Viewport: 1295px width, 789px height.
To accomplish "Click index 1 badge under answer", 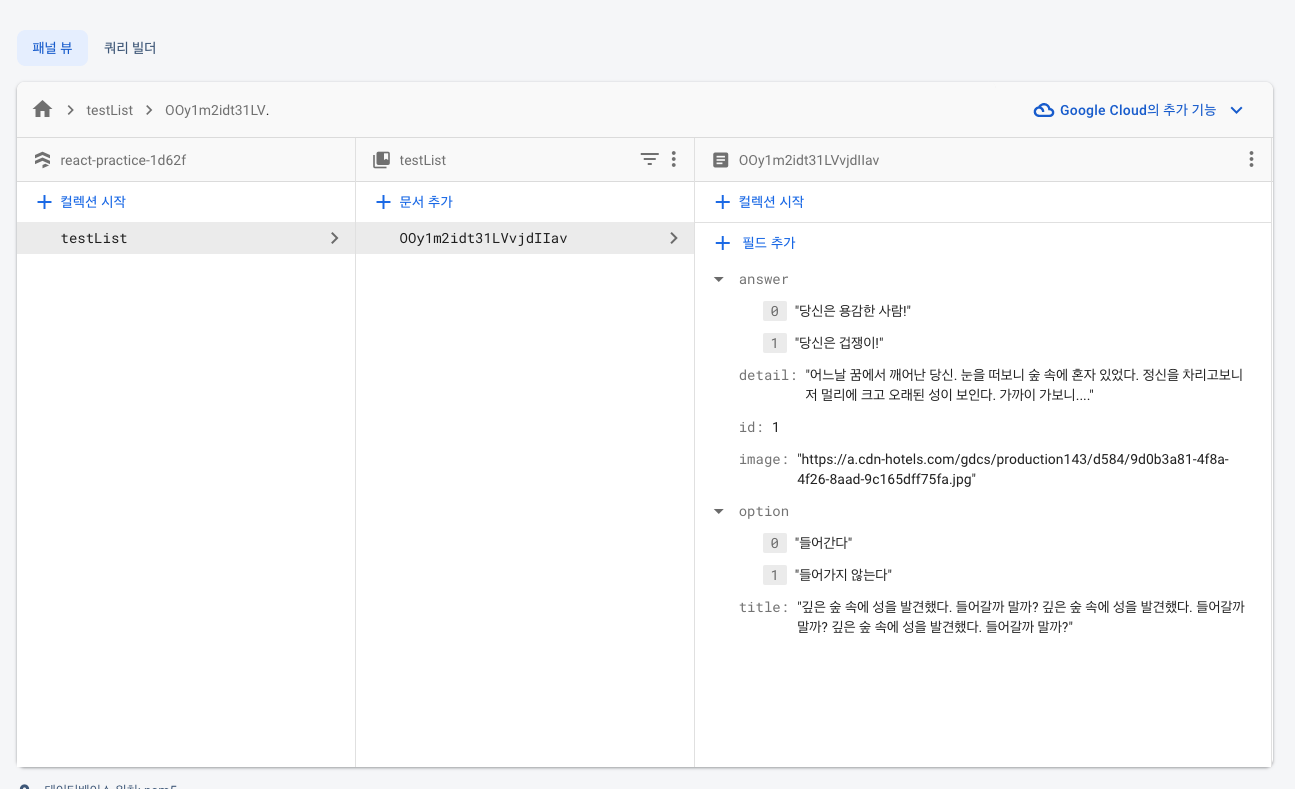I will (x=774, y=343).
